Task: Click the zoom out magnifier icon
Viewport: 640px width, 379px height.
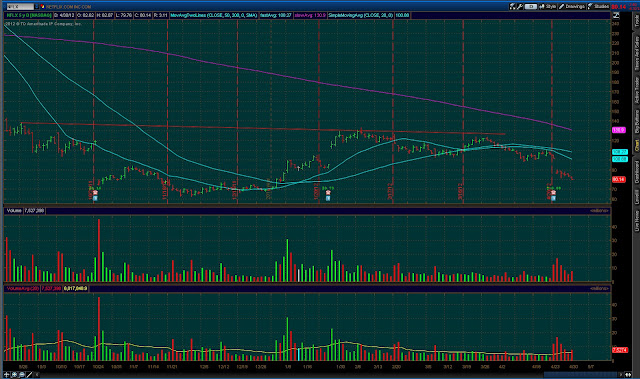Action: pyautogui.click(x=22, y=375)
